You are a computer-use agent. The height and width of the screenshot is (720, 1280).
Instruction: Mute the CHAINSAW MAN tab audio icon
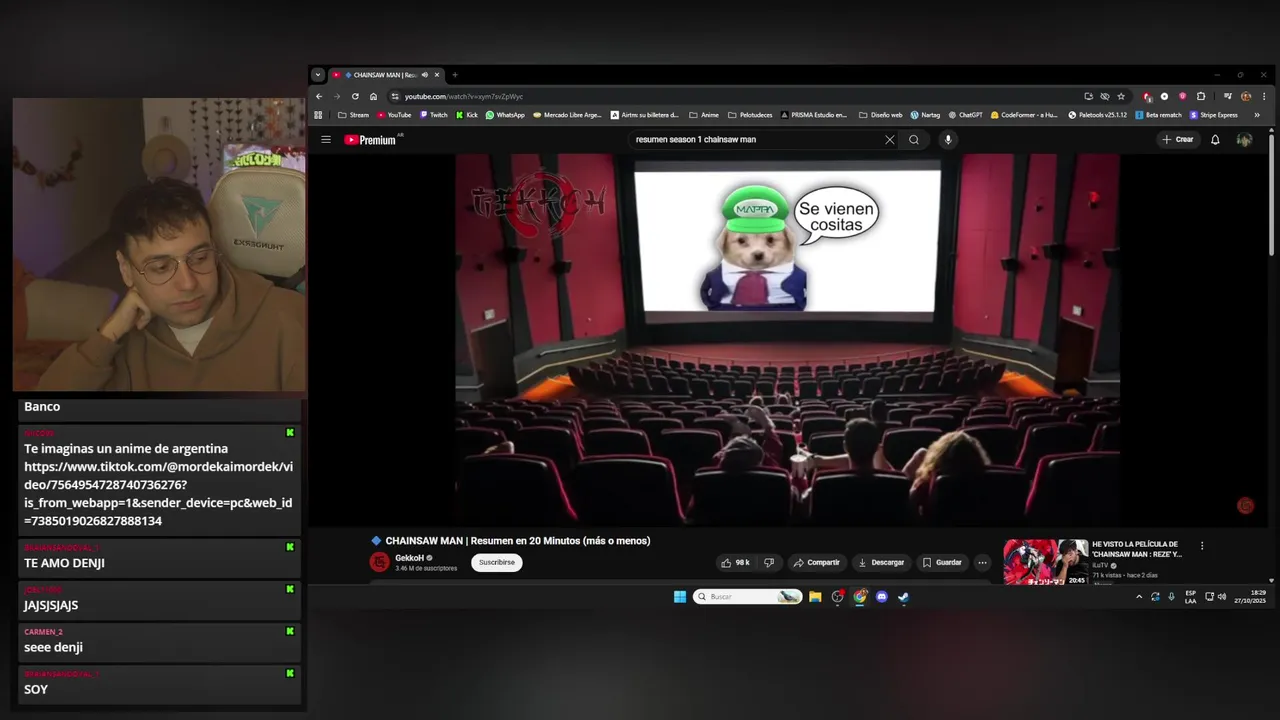(425, 75)
